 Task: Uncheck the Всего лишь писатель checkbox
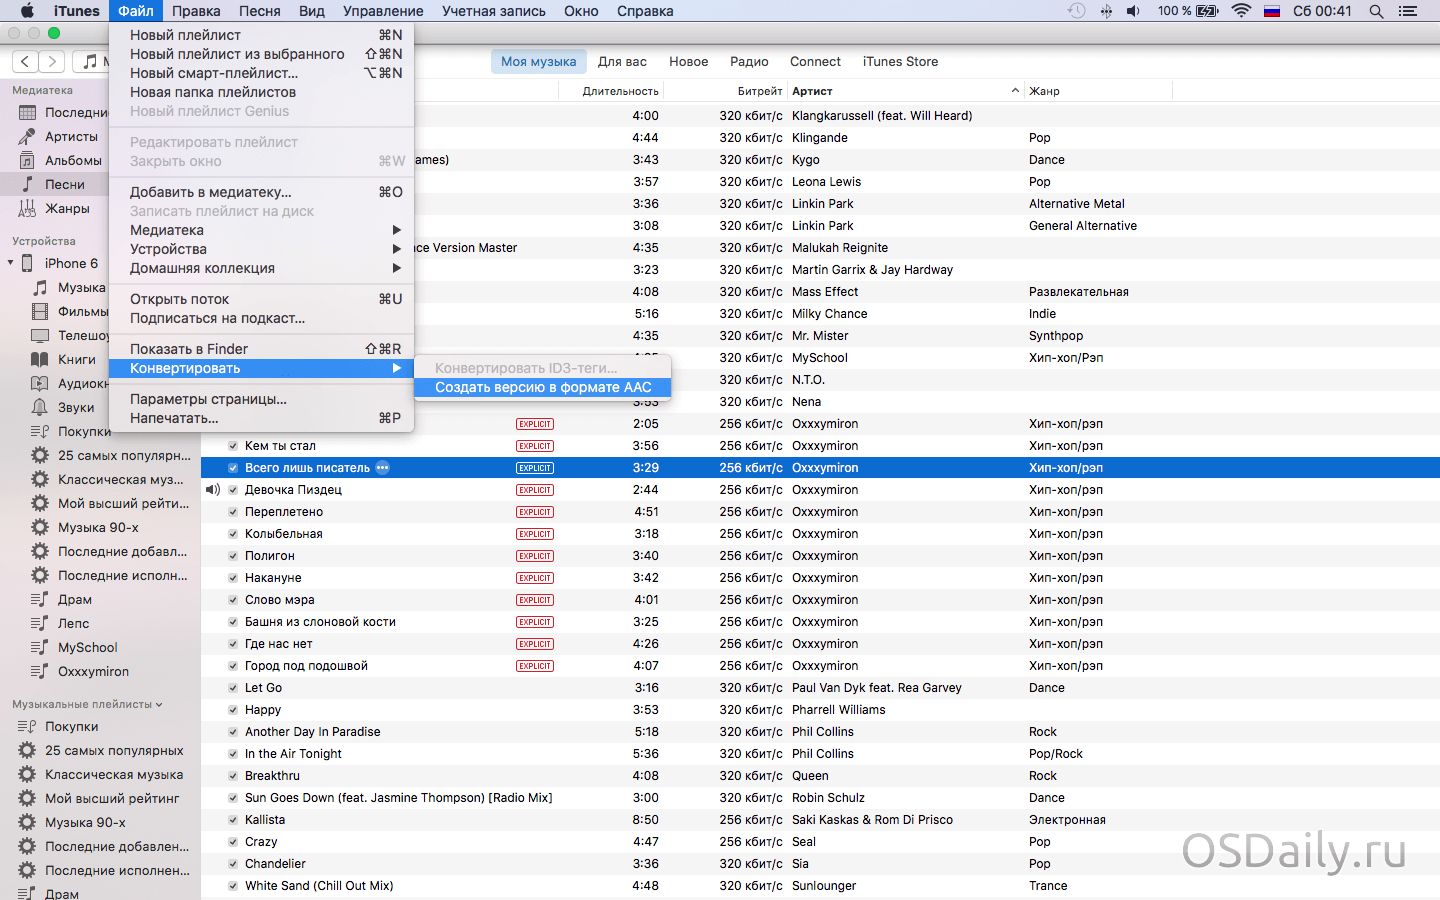pos(233,468)
